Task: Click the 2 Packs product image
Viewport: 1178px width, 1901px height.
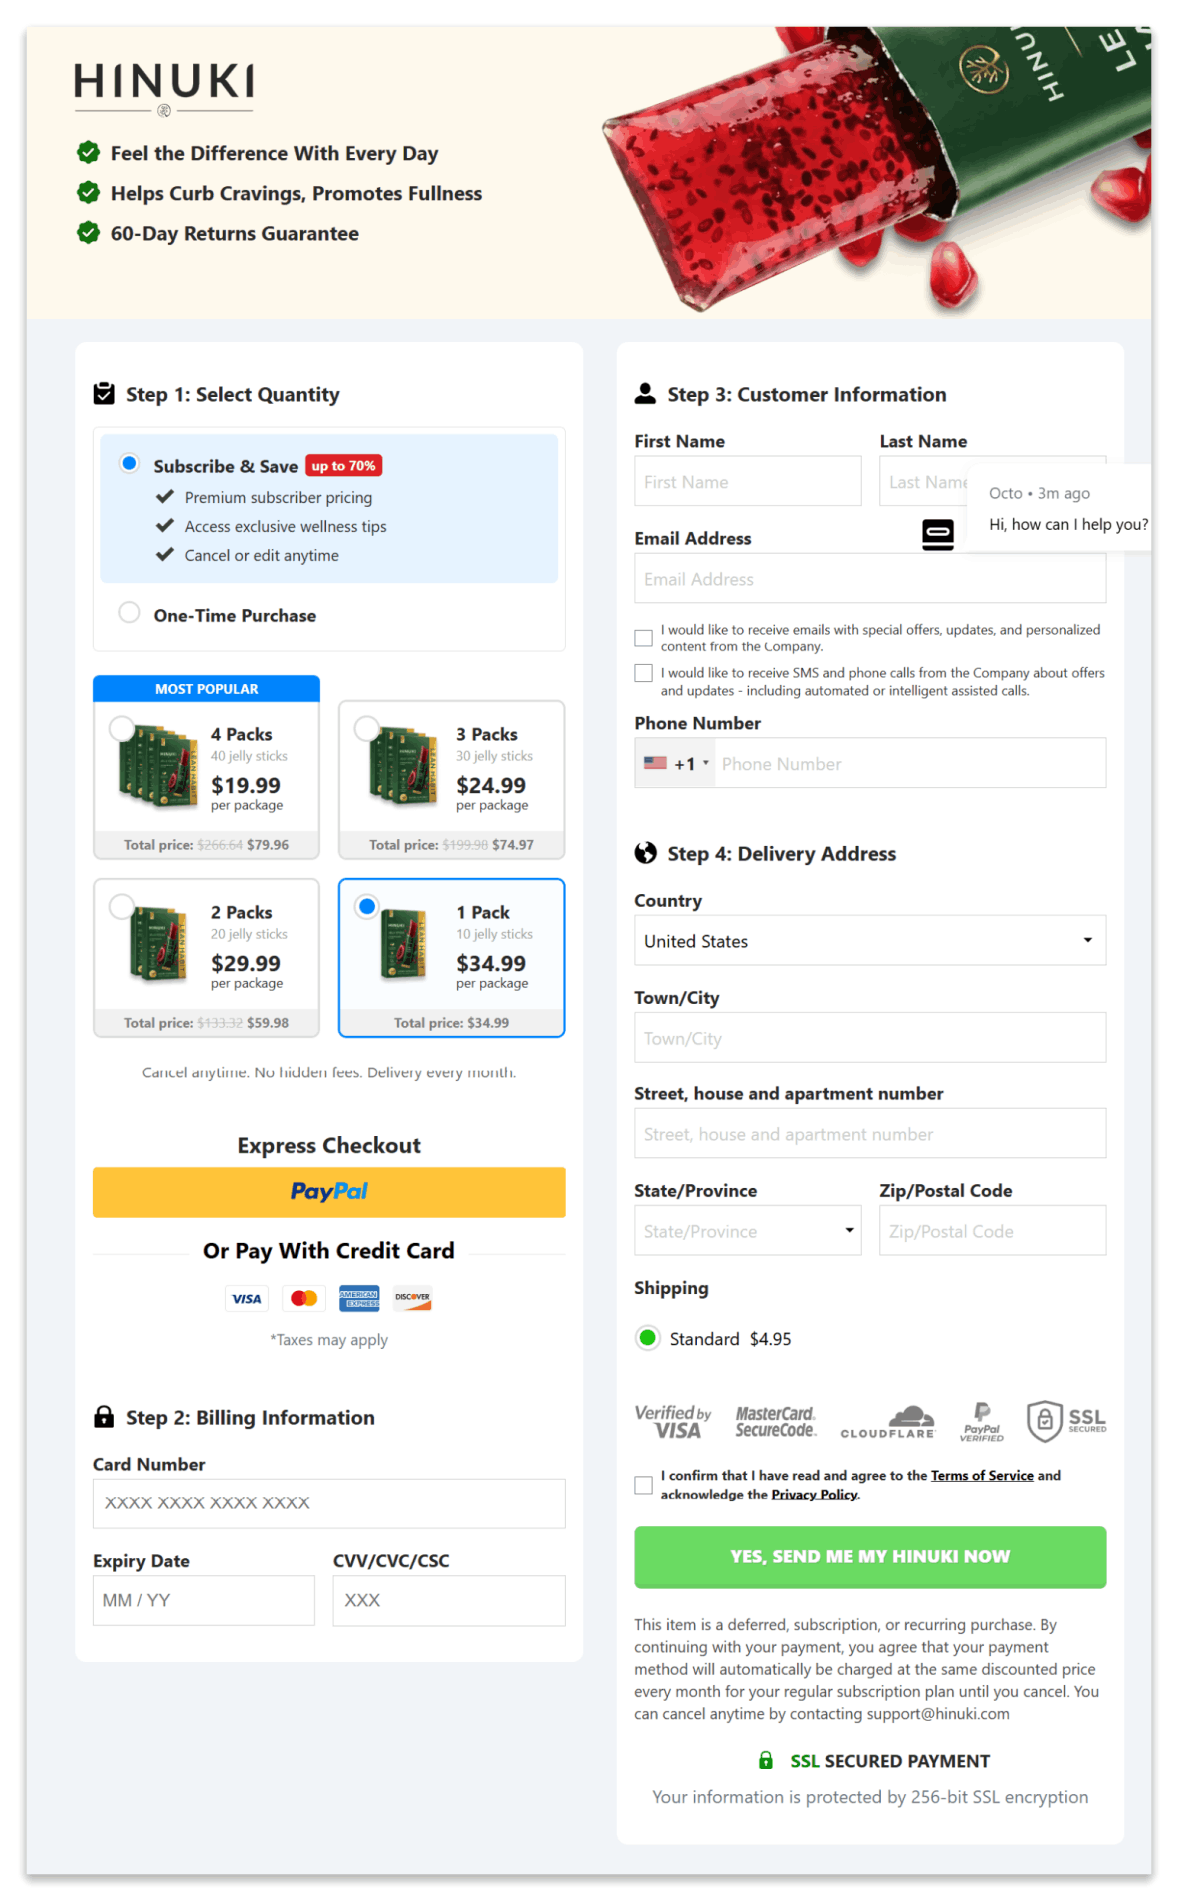Action: [x=159, y=944]
